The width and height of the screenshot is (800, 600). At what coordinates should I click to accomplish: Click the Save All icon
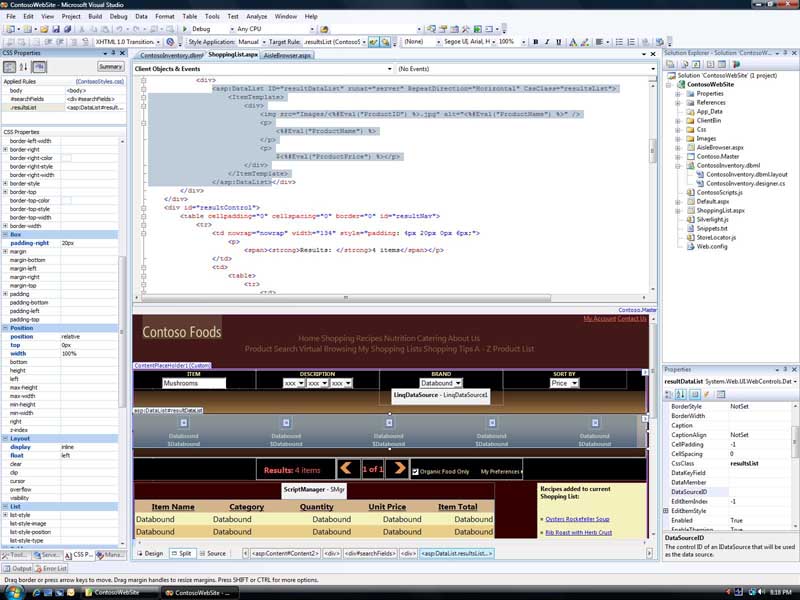67,29
